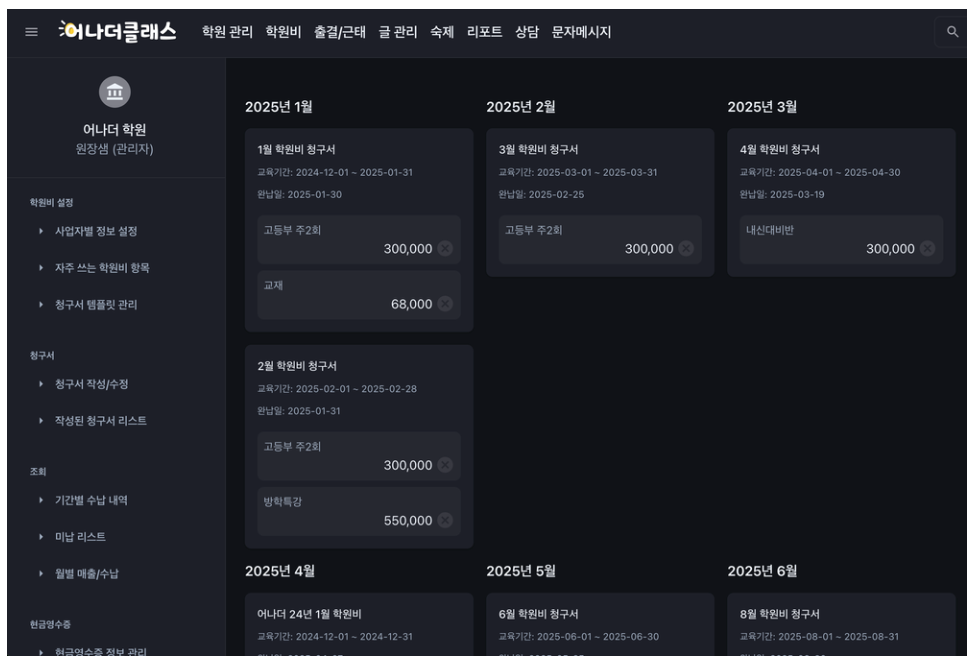Expand arrow beside 기간별 수납 내역

(x=41, y=500)
